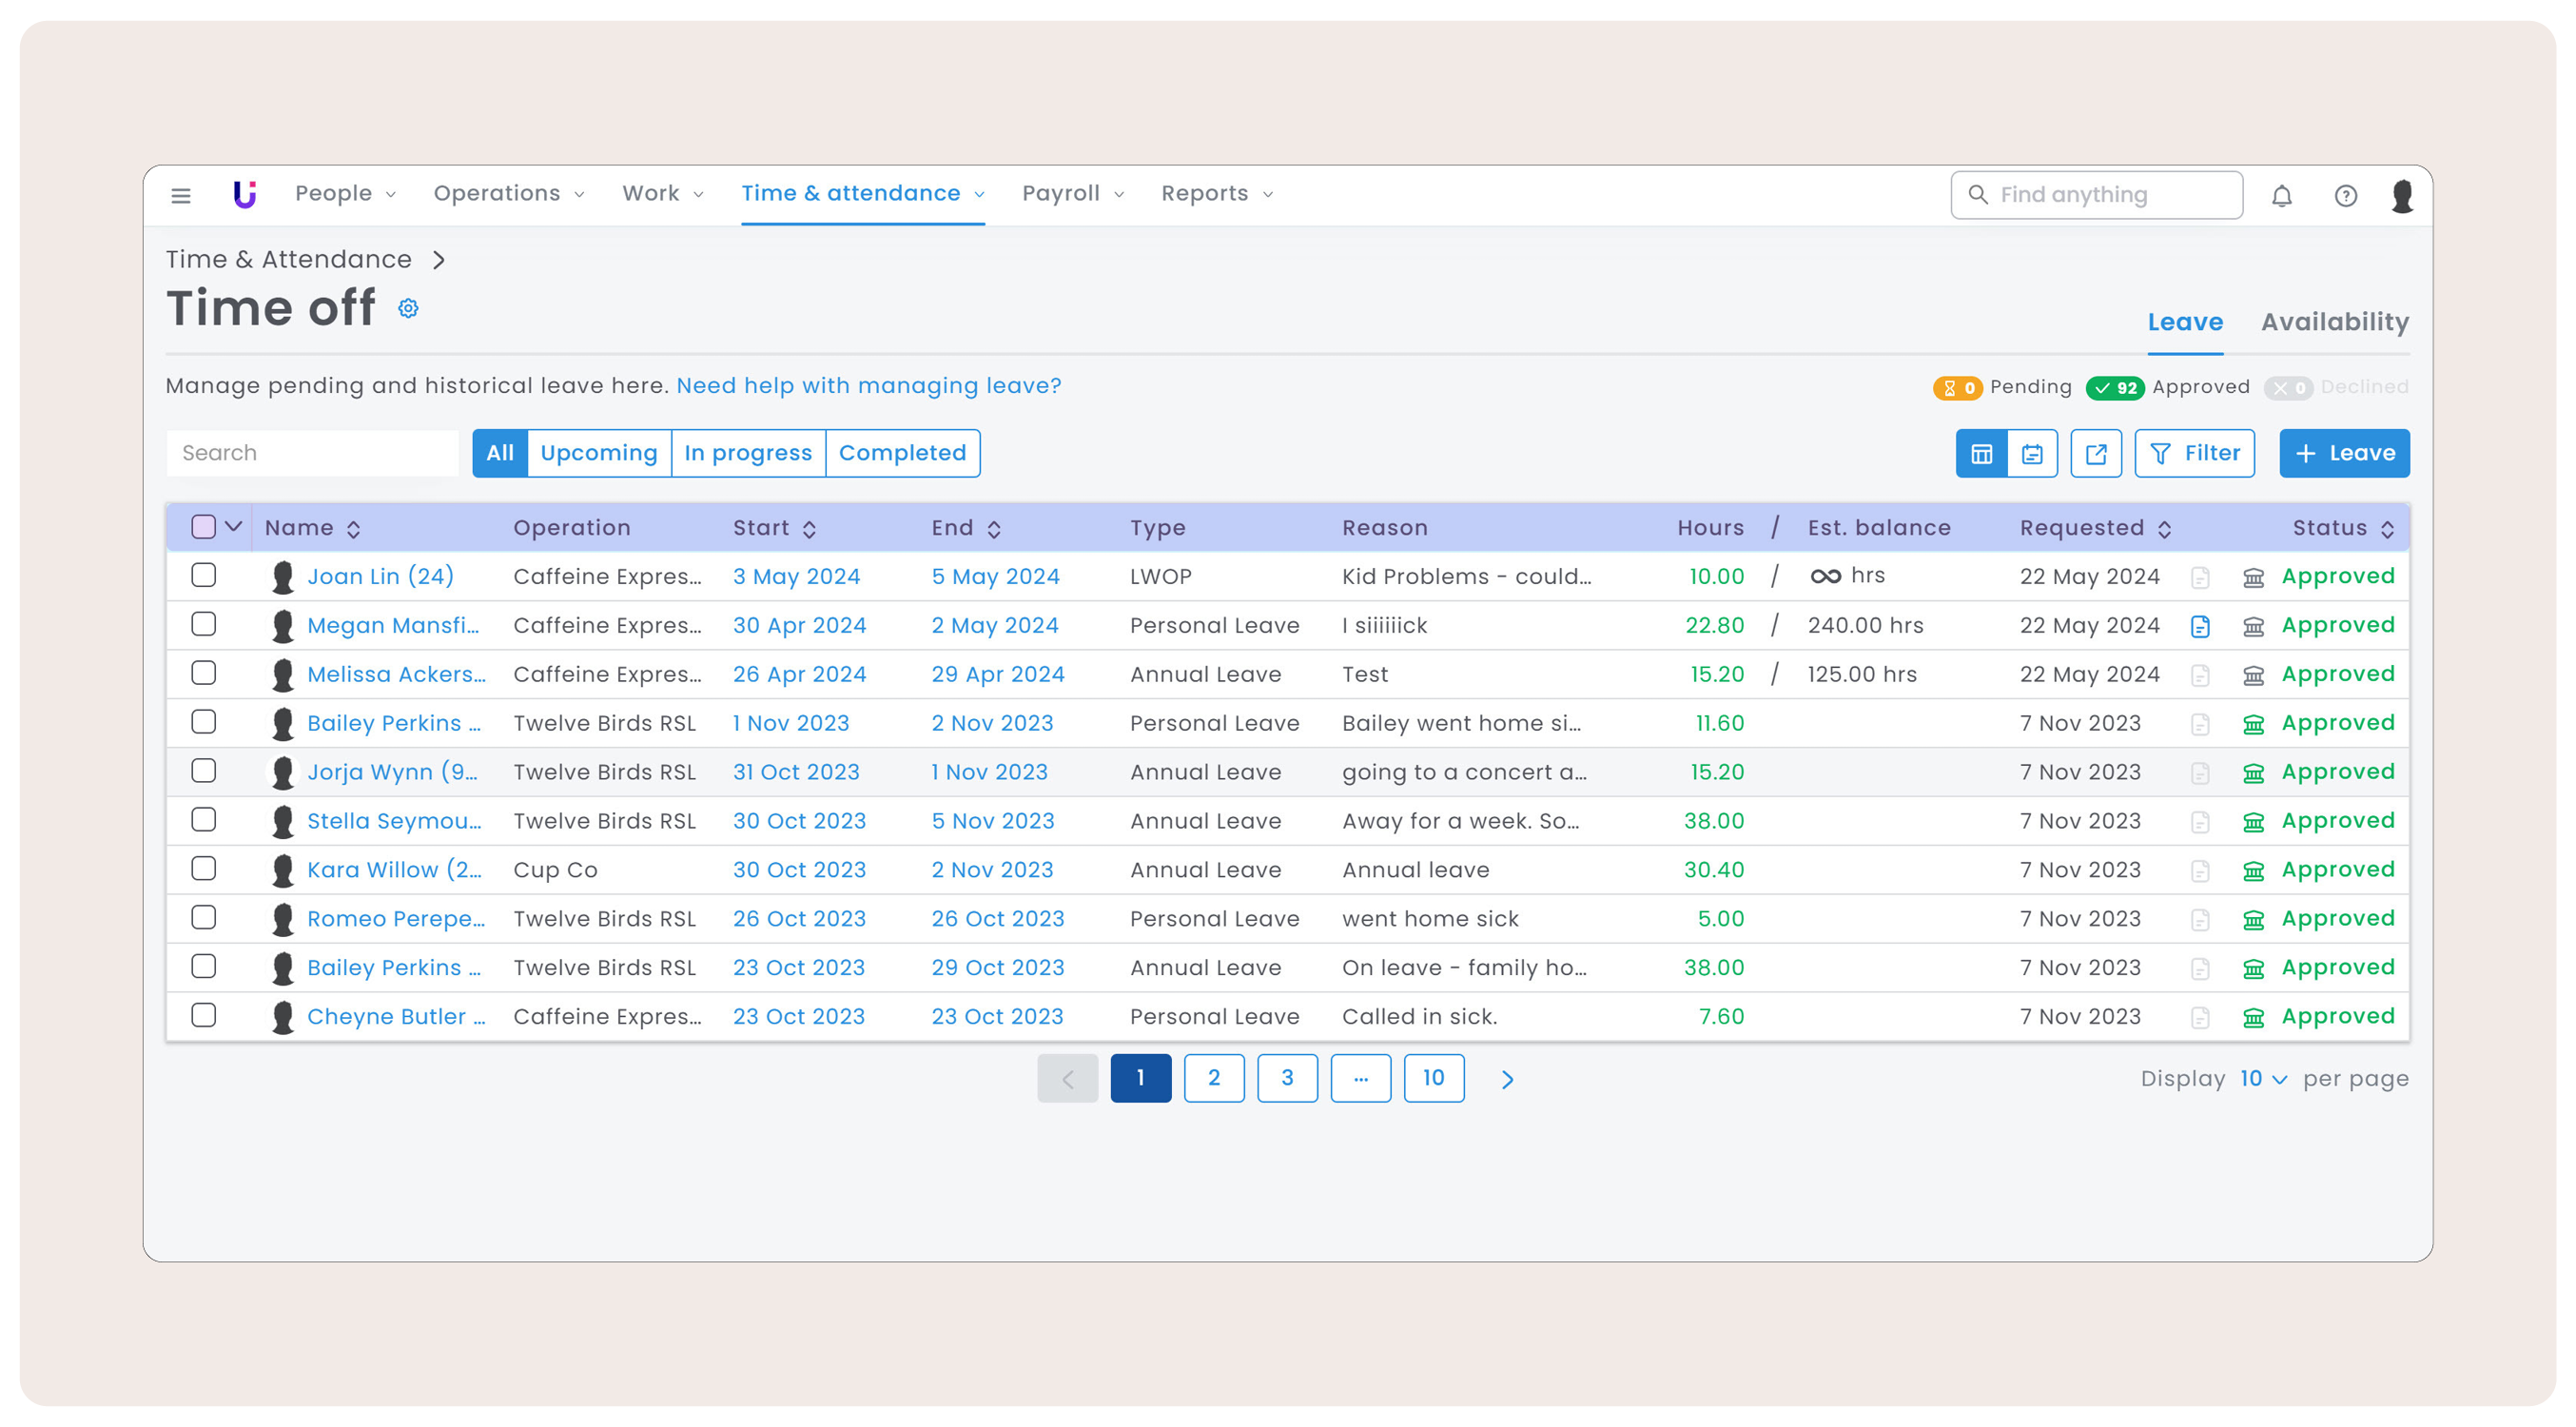Go to page 3 of results
This screenshot has width=2576, height=1427.
1286,1078
